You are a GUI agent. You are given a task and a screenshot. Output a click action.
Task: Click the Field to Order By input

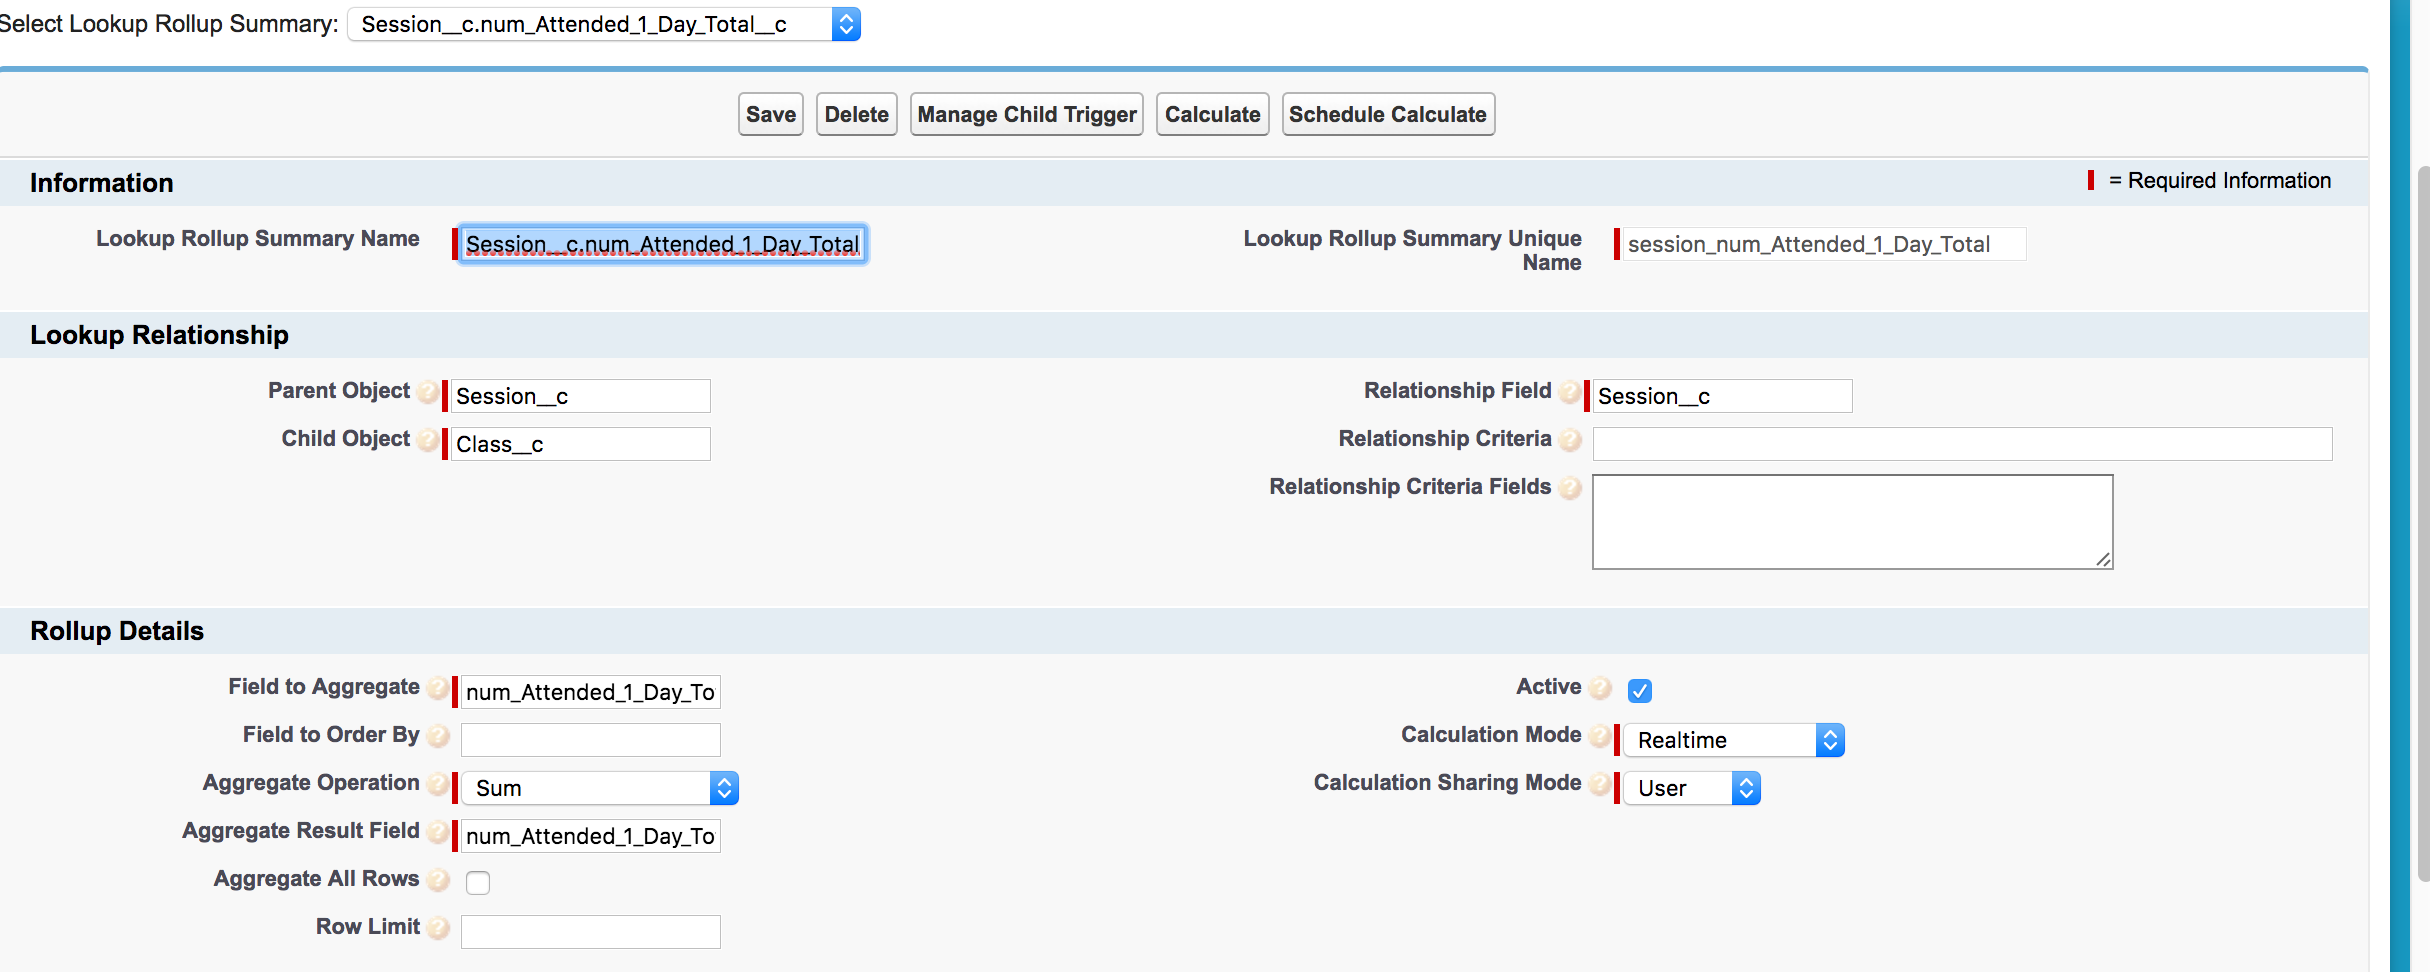coord(589,739)
